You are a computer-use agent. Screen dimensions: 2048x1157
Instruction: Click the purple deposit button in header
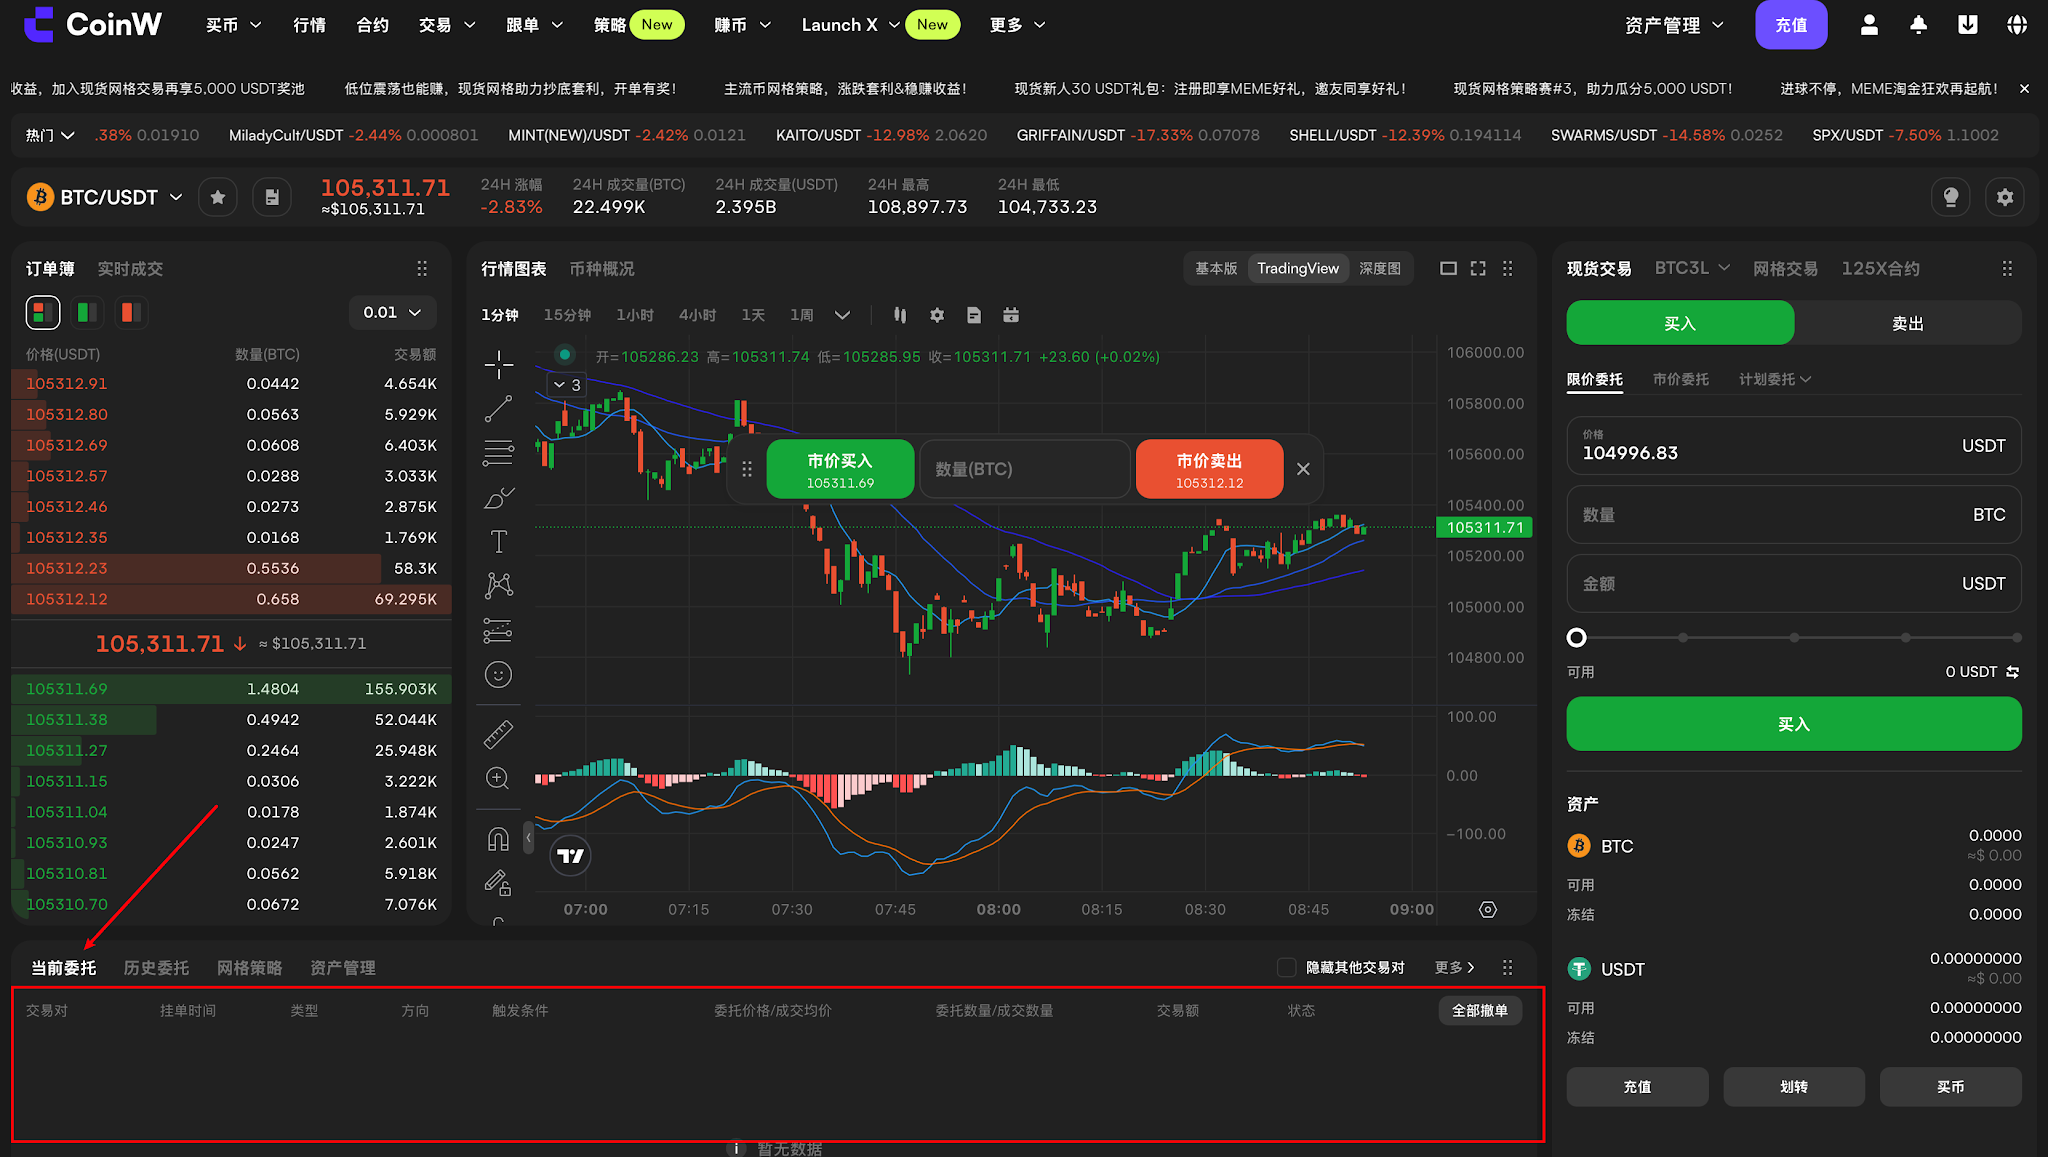pyautogui.click(x=1791, y=25)
